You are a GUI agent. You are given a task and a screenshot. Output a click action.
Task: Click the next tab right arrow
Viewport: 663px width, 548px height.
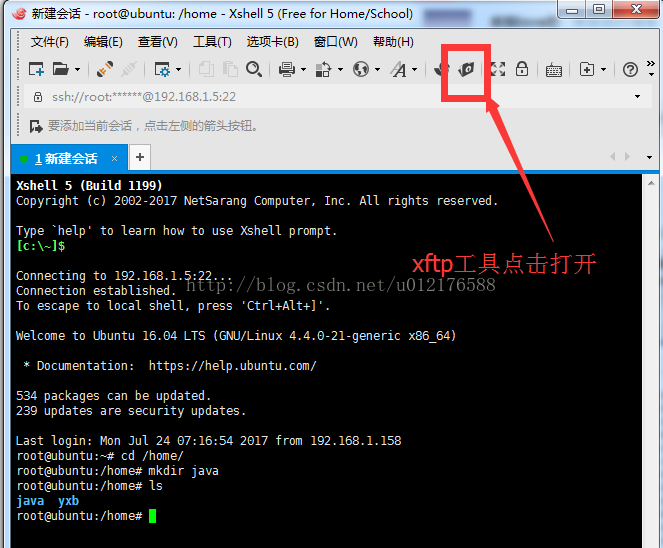(x=627, y=157)
